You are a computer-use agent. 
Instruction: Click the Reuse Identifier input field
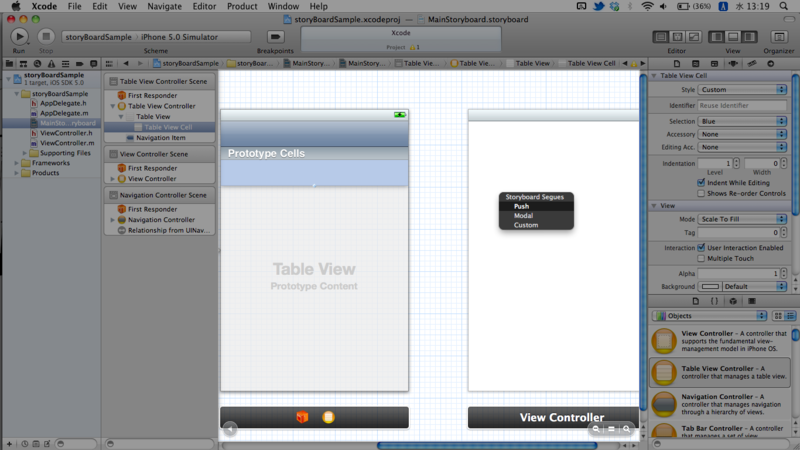[742, 106]
